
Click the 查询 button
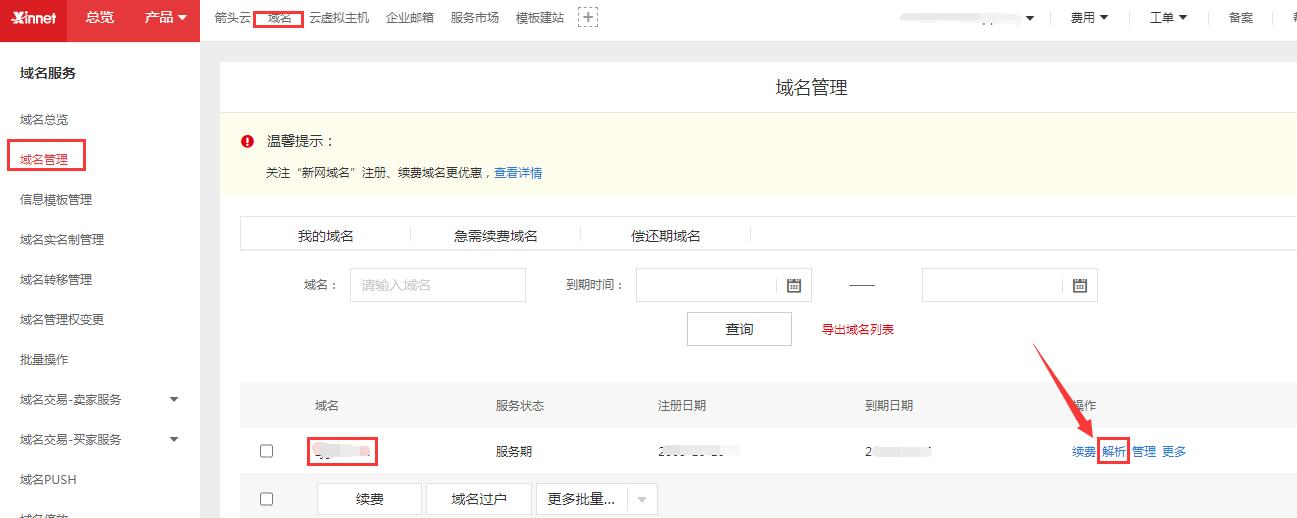click(x=739, y=329)
